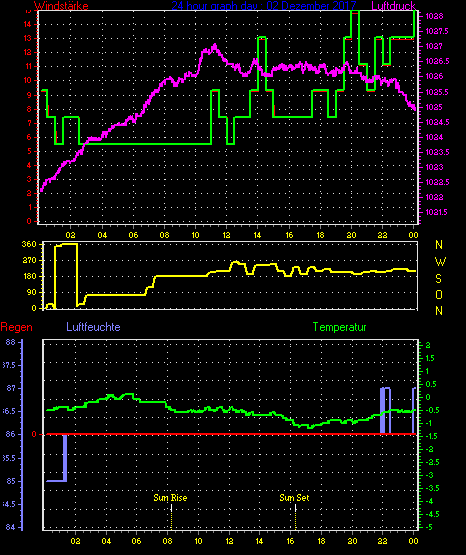Click 3 on the Windstärke axis
Screen dimensions: 466x555
tap(29, 179)
